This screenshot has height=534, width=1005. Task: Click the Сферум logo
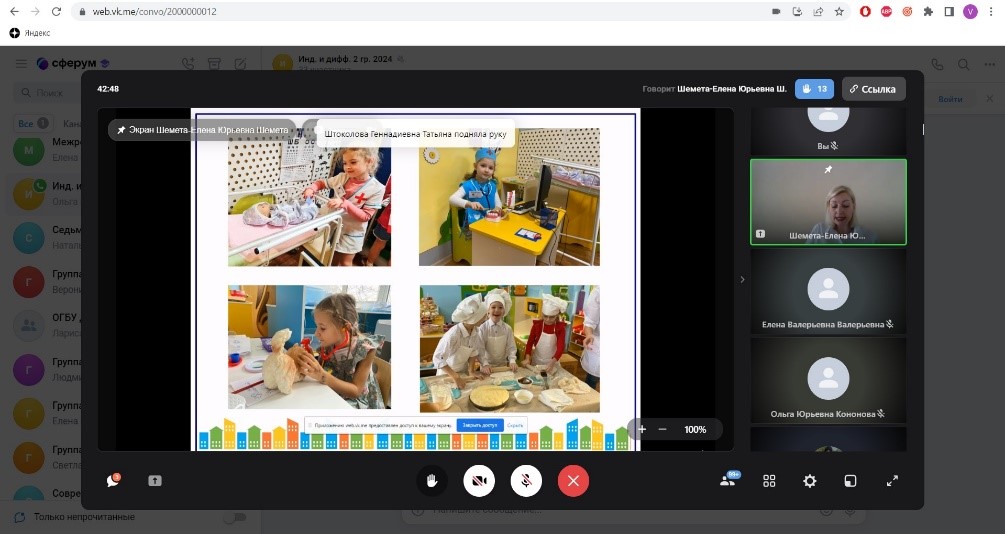[x=73, y=63]
